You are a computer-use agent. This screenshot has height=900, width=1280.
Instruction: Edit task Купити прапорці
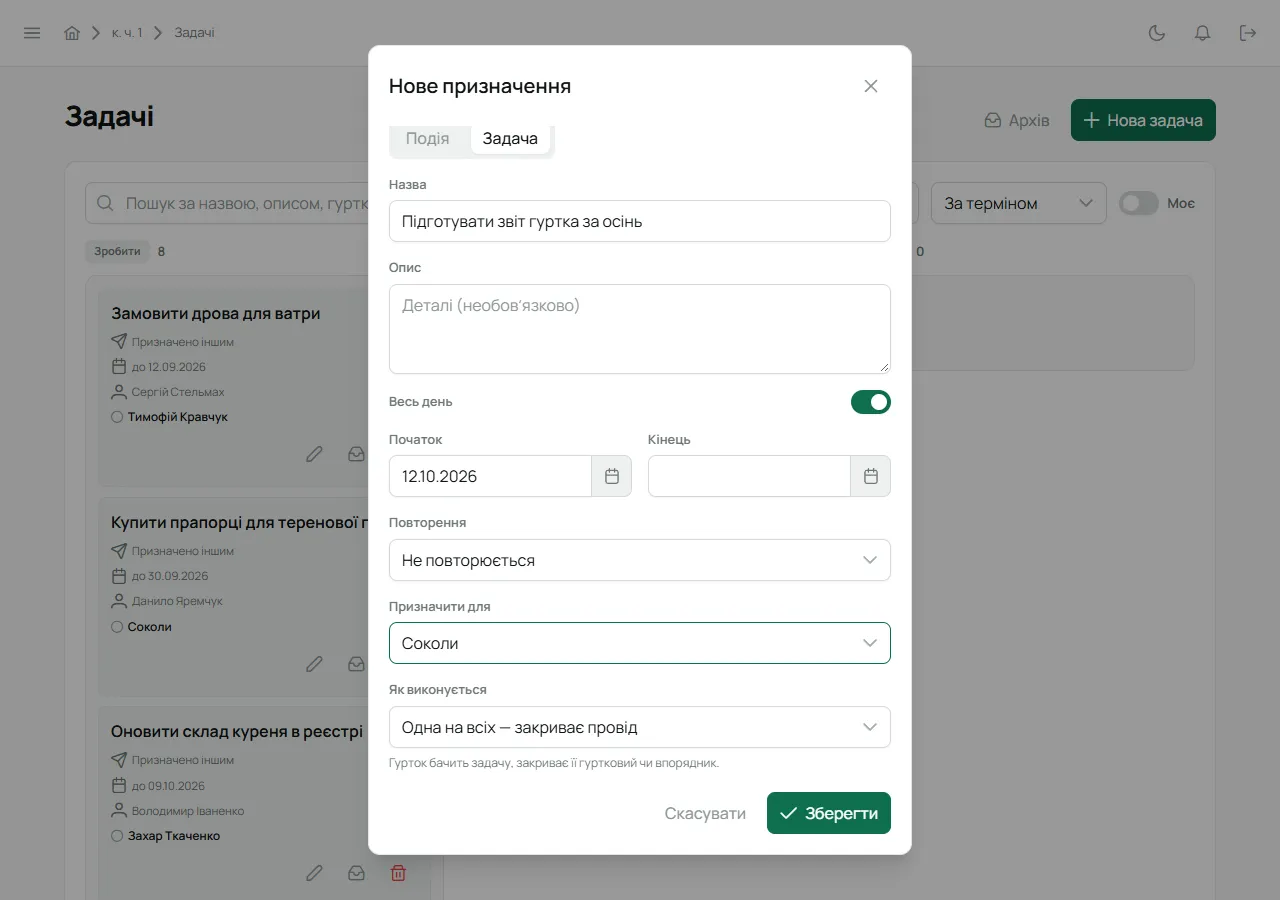click(315, 663)
